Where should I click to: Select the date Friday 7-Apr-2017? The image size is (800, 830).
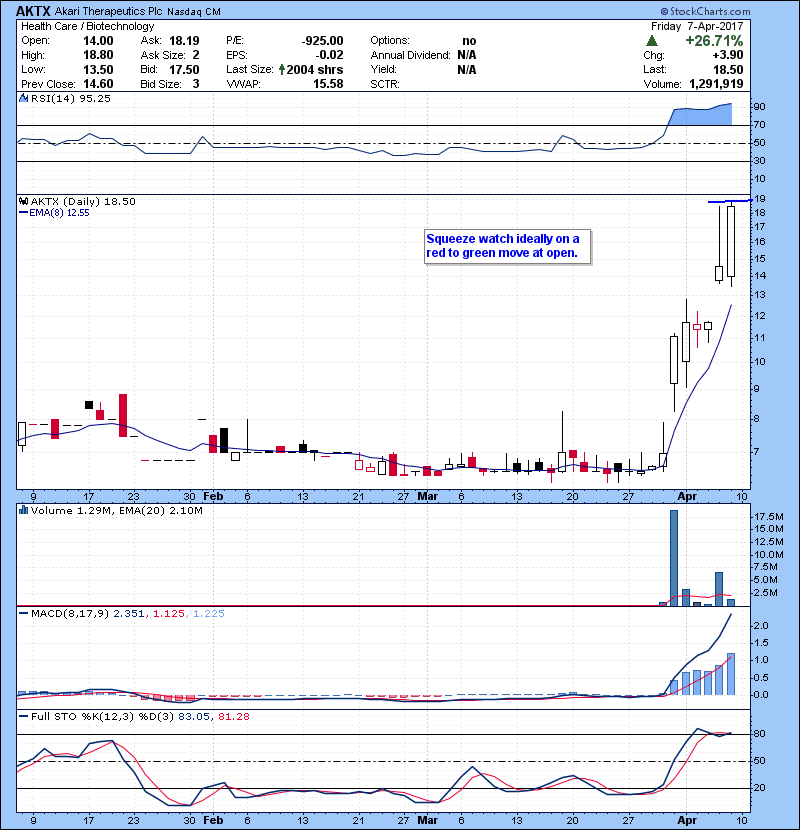coord(697,26)
